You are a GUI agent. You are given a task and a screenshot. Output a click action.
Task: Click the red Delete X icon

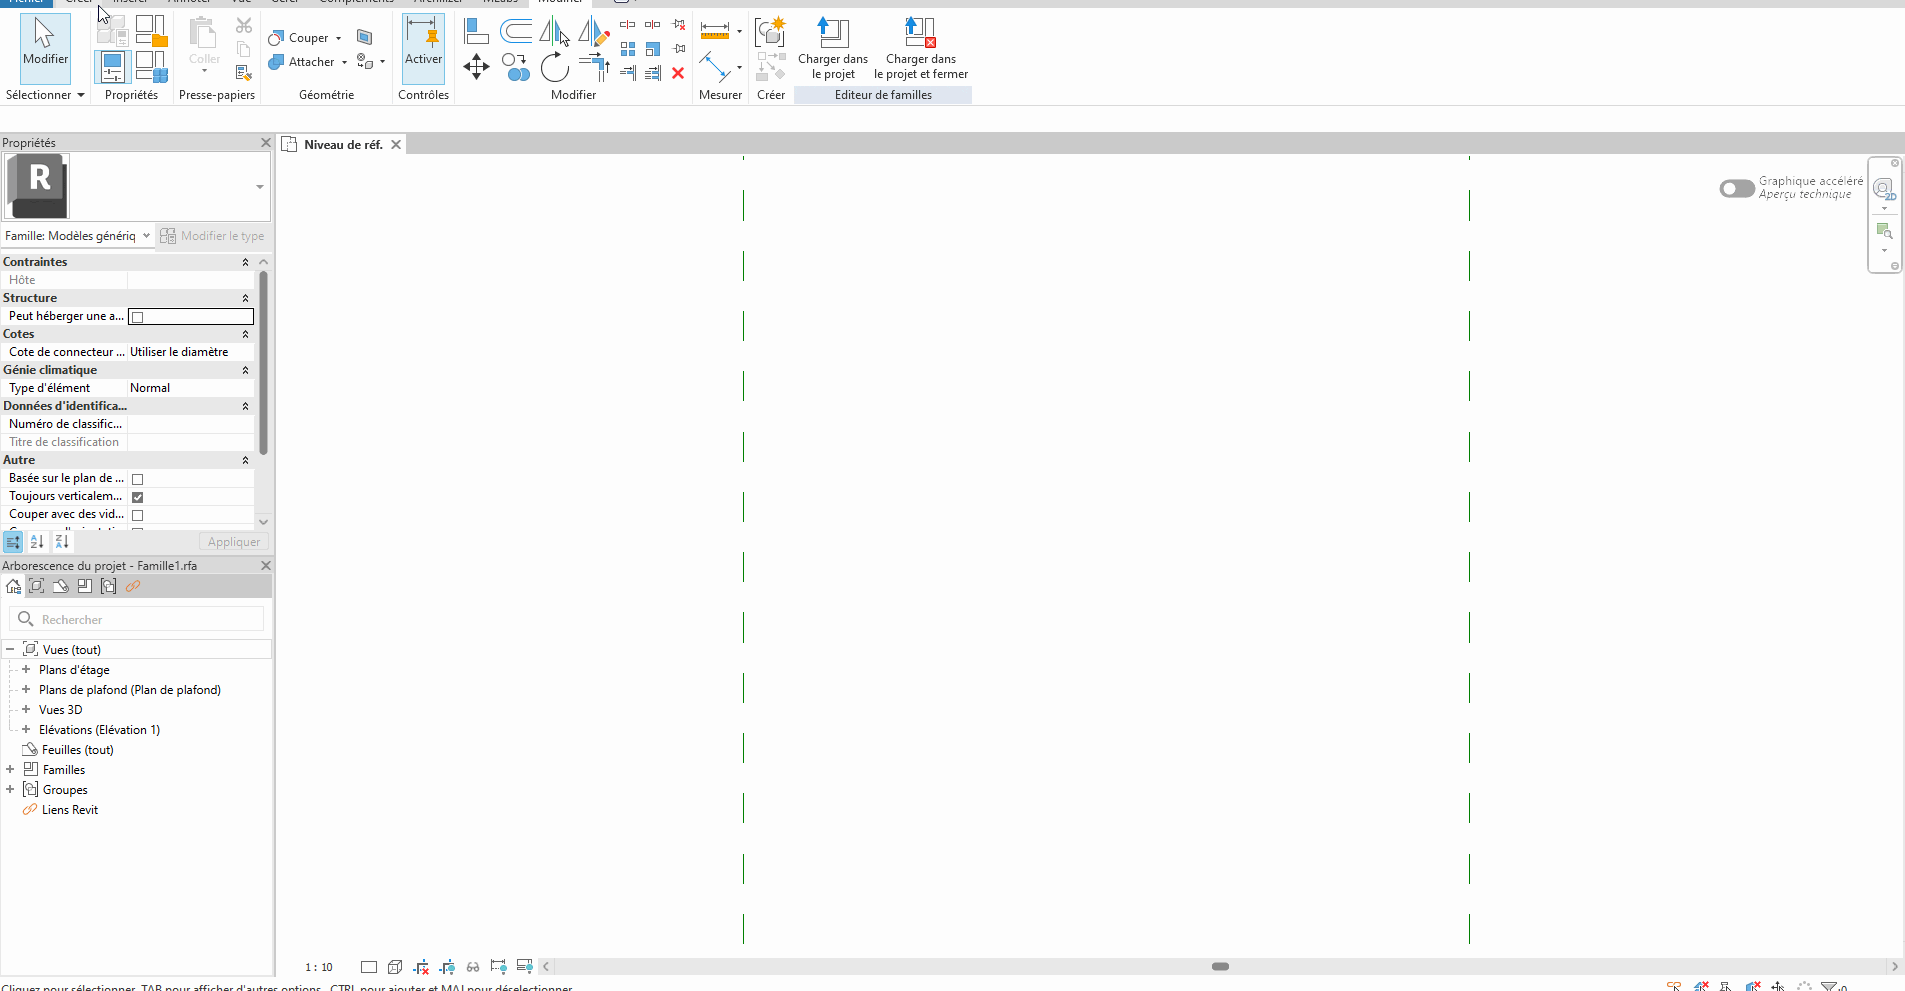coord(678,73)
